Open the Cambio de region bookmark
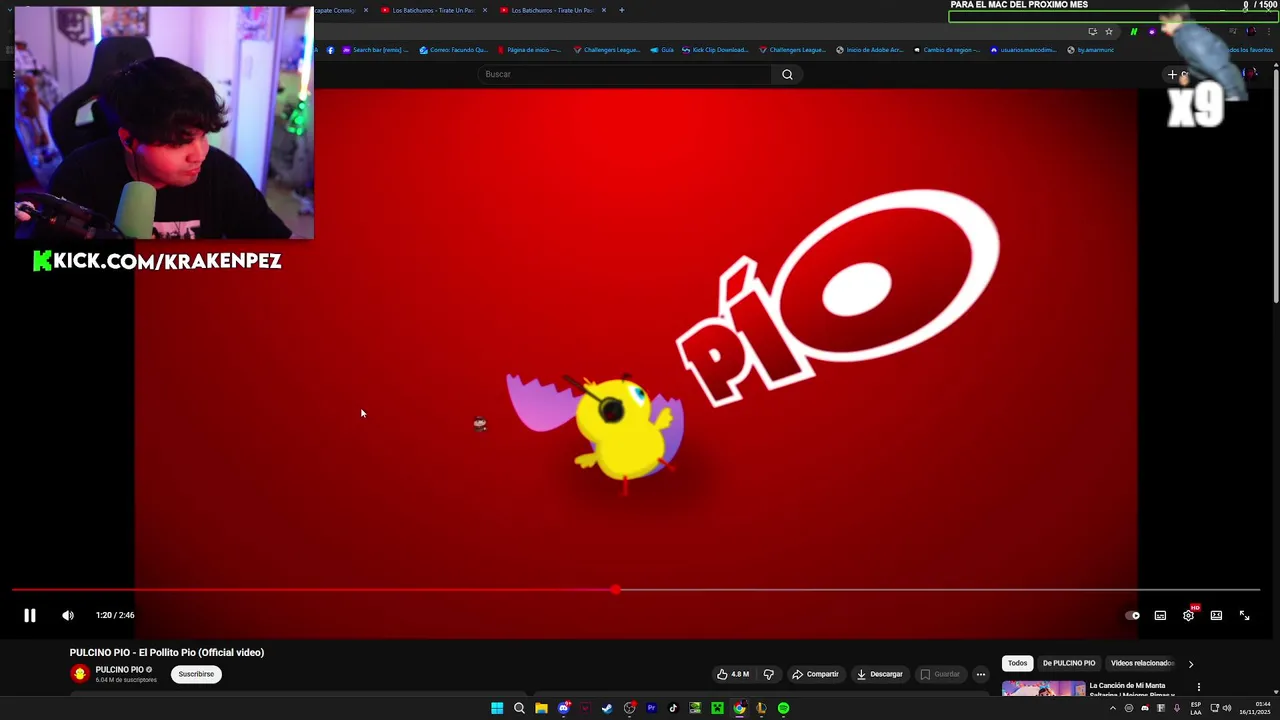The width and height of the screenshot is (1280, 720). [x=947, y=50]
